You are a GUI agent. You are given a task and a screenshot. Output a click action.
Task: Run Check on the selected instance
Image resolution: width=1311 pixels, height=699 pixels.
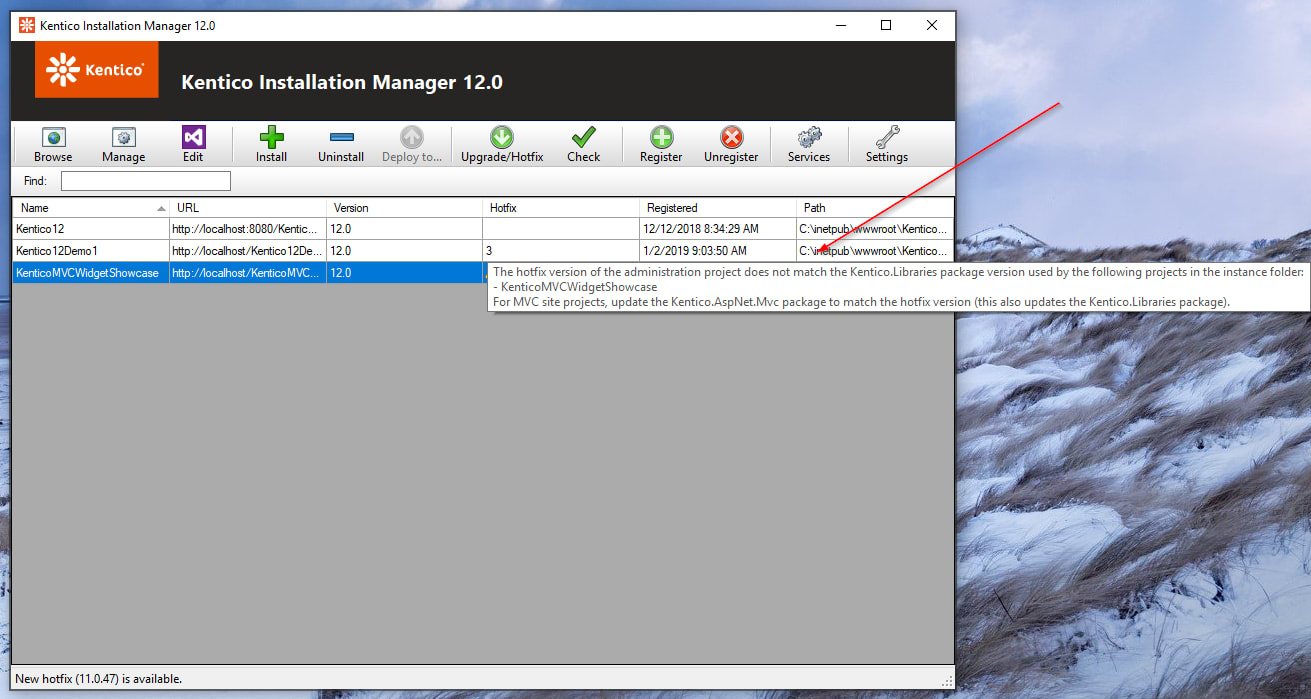tap(584, 145)
